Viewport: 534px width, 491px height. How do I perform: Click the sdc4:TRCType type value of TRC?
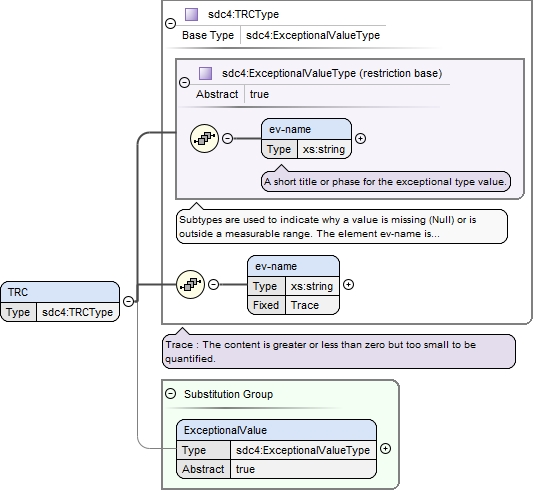(x=77, y=312)
